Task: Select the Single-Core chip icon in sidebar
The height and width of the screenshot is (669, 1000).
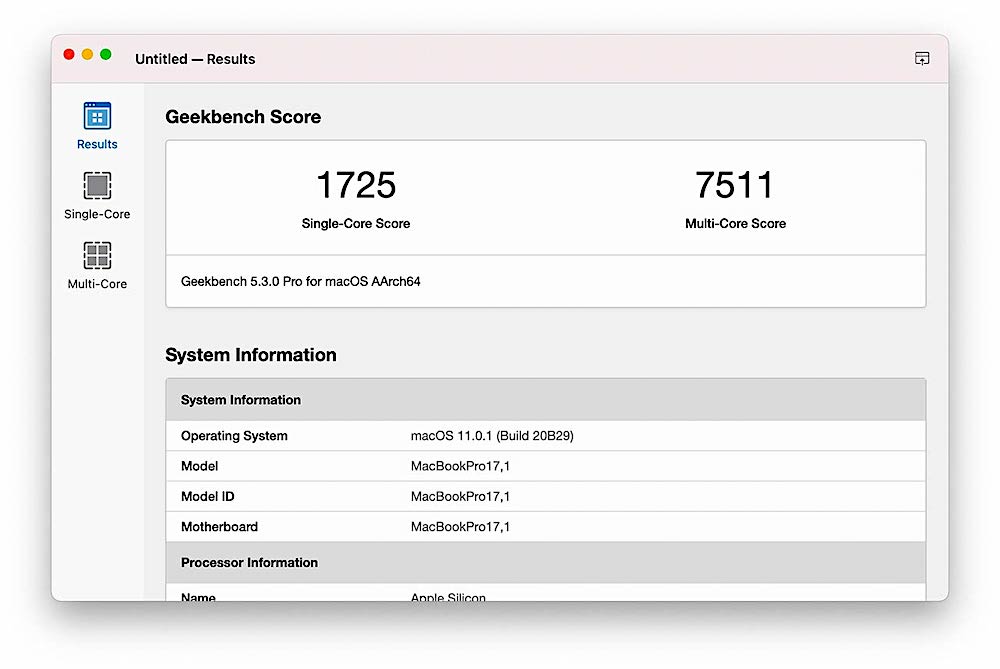Action: tap(97, 186)
